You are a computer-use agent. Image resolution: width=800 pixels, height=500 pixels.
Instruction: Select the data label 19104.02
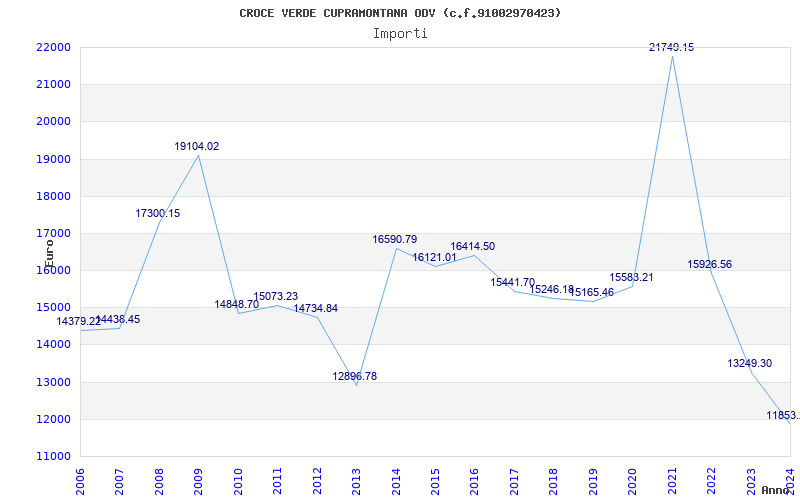coord(197,146)
